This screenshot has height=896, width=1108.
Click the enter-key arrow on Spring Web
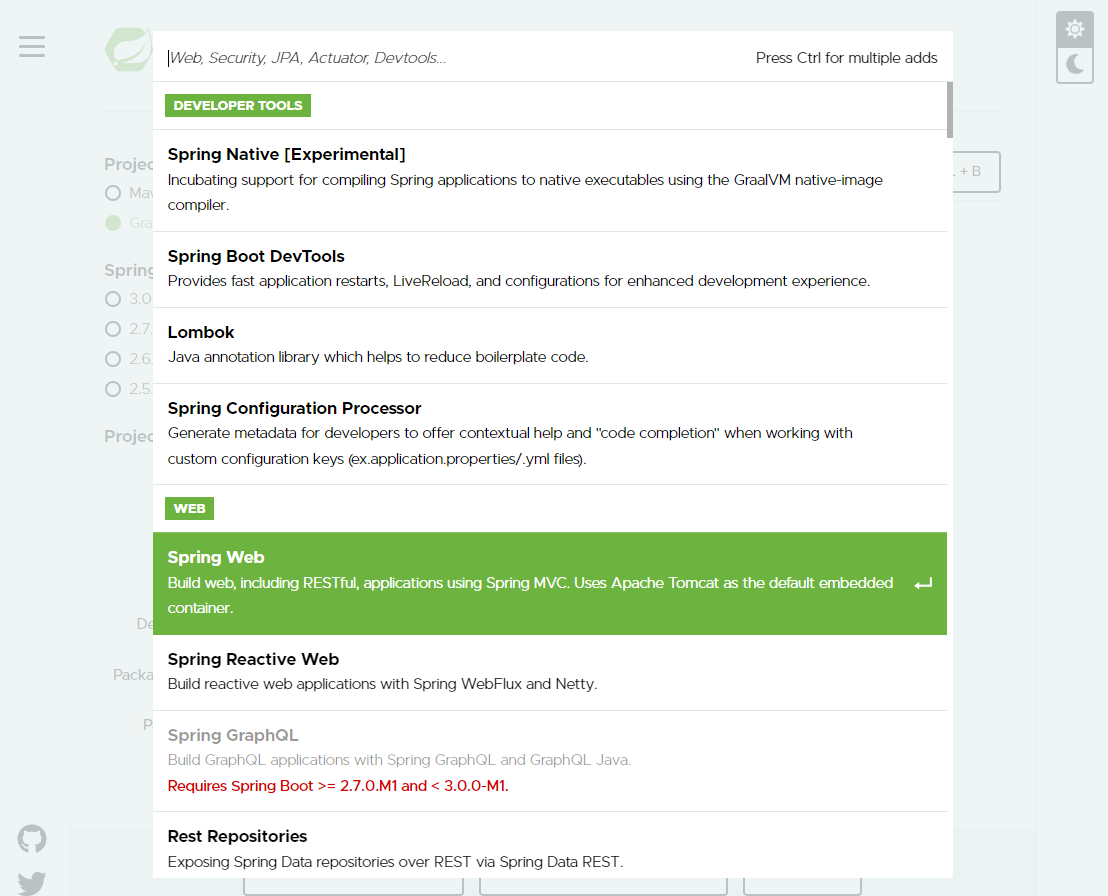click(x=924, y=584)
